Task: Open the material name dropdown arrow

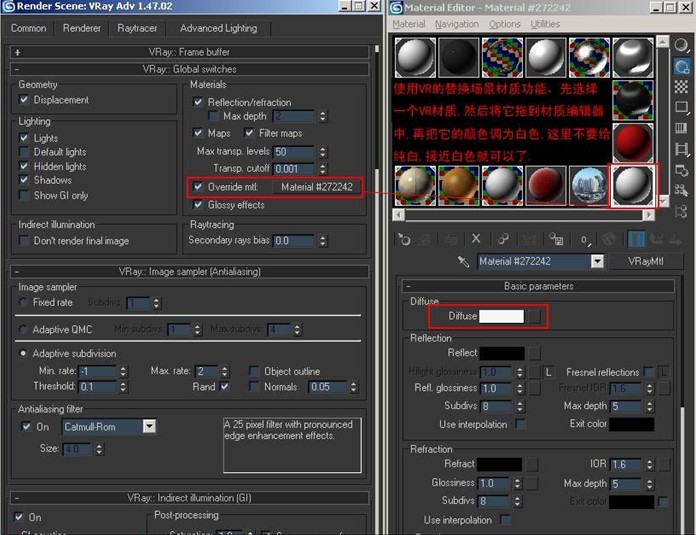Action: click(597, 261)
